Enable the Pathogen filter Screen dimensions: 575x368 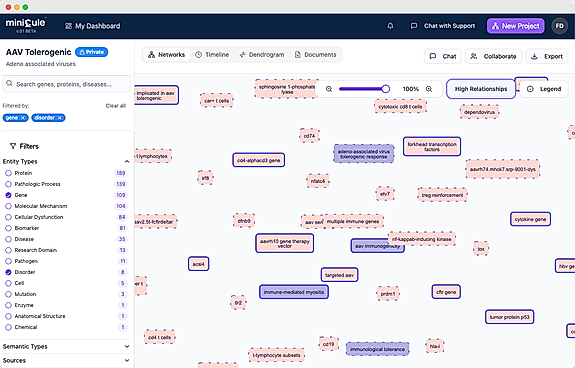point(8,261)
